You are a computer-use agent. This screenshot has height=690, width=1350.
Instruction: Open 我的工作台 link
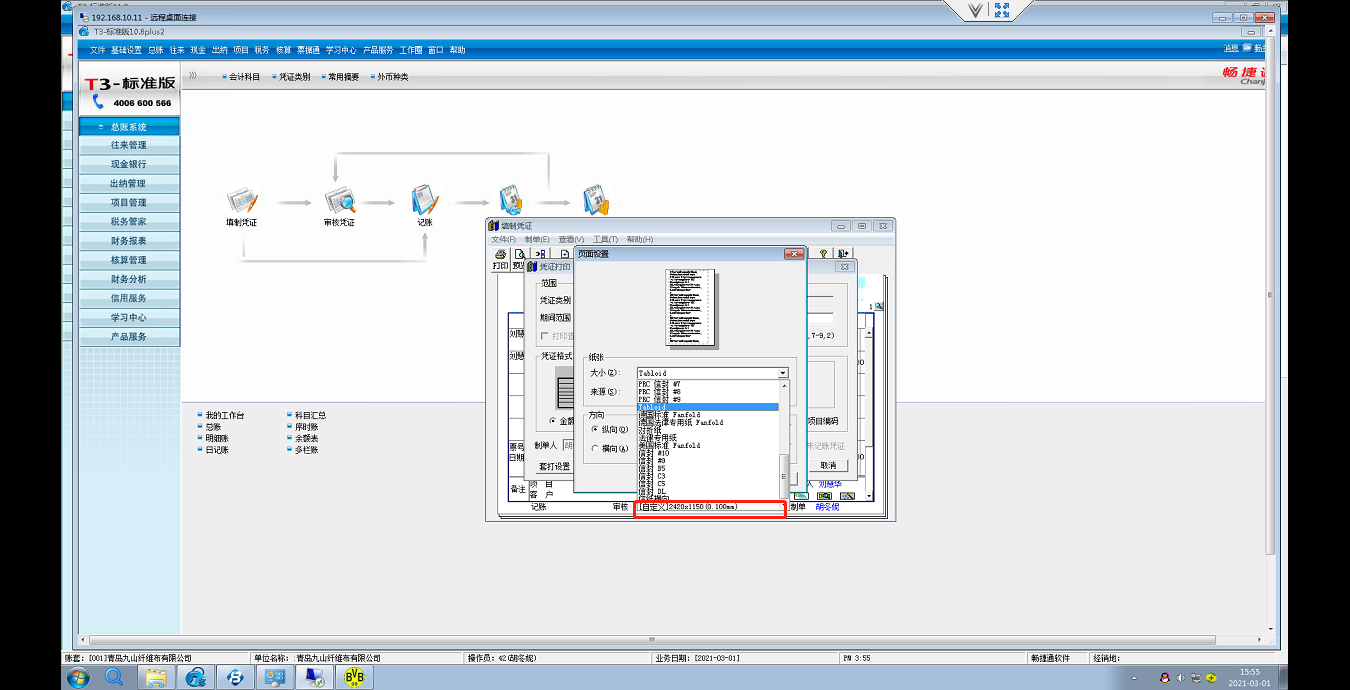(x=224, y=415)
